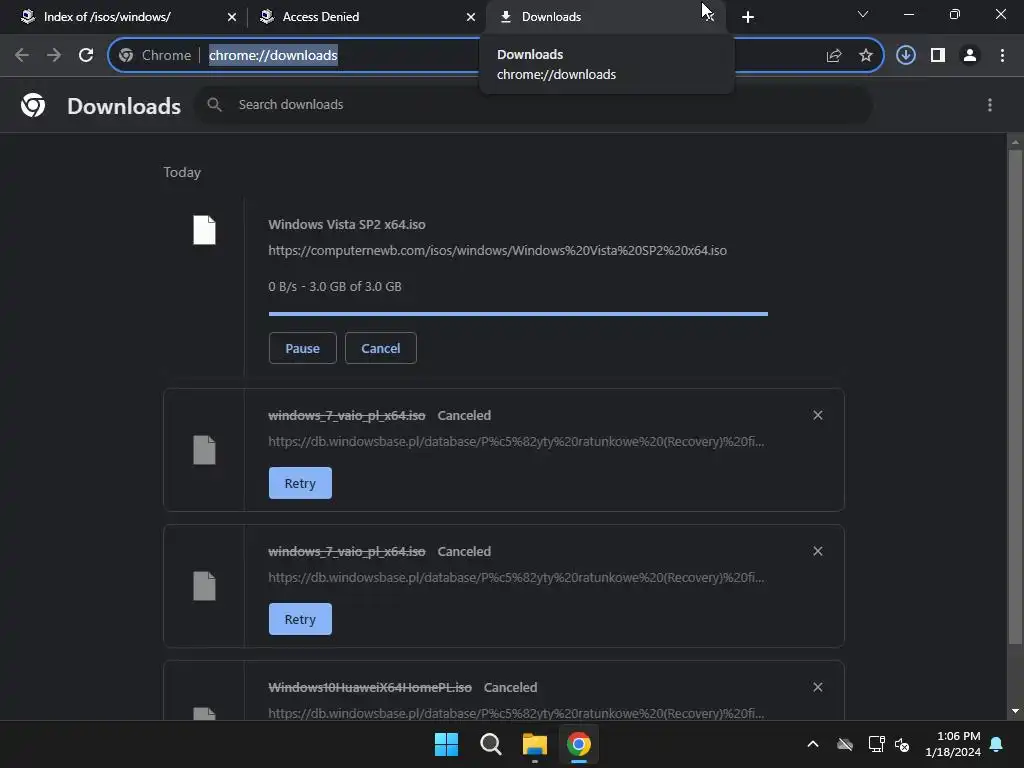This screenshot has height=768, width=1024.
Task: Open the Windows Start menu
Action: (x=447, y=744)
